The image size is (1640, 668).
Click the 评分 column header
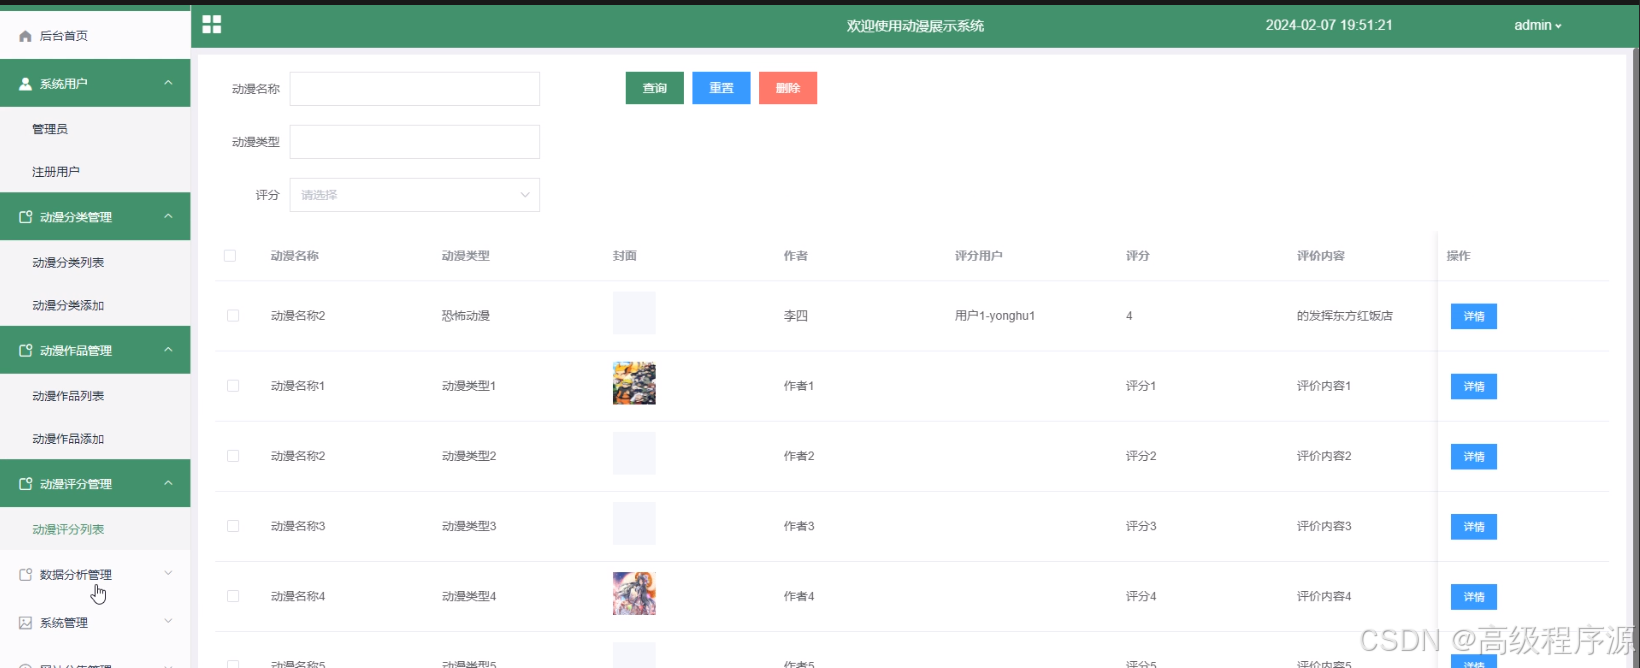click(1137, 256)
